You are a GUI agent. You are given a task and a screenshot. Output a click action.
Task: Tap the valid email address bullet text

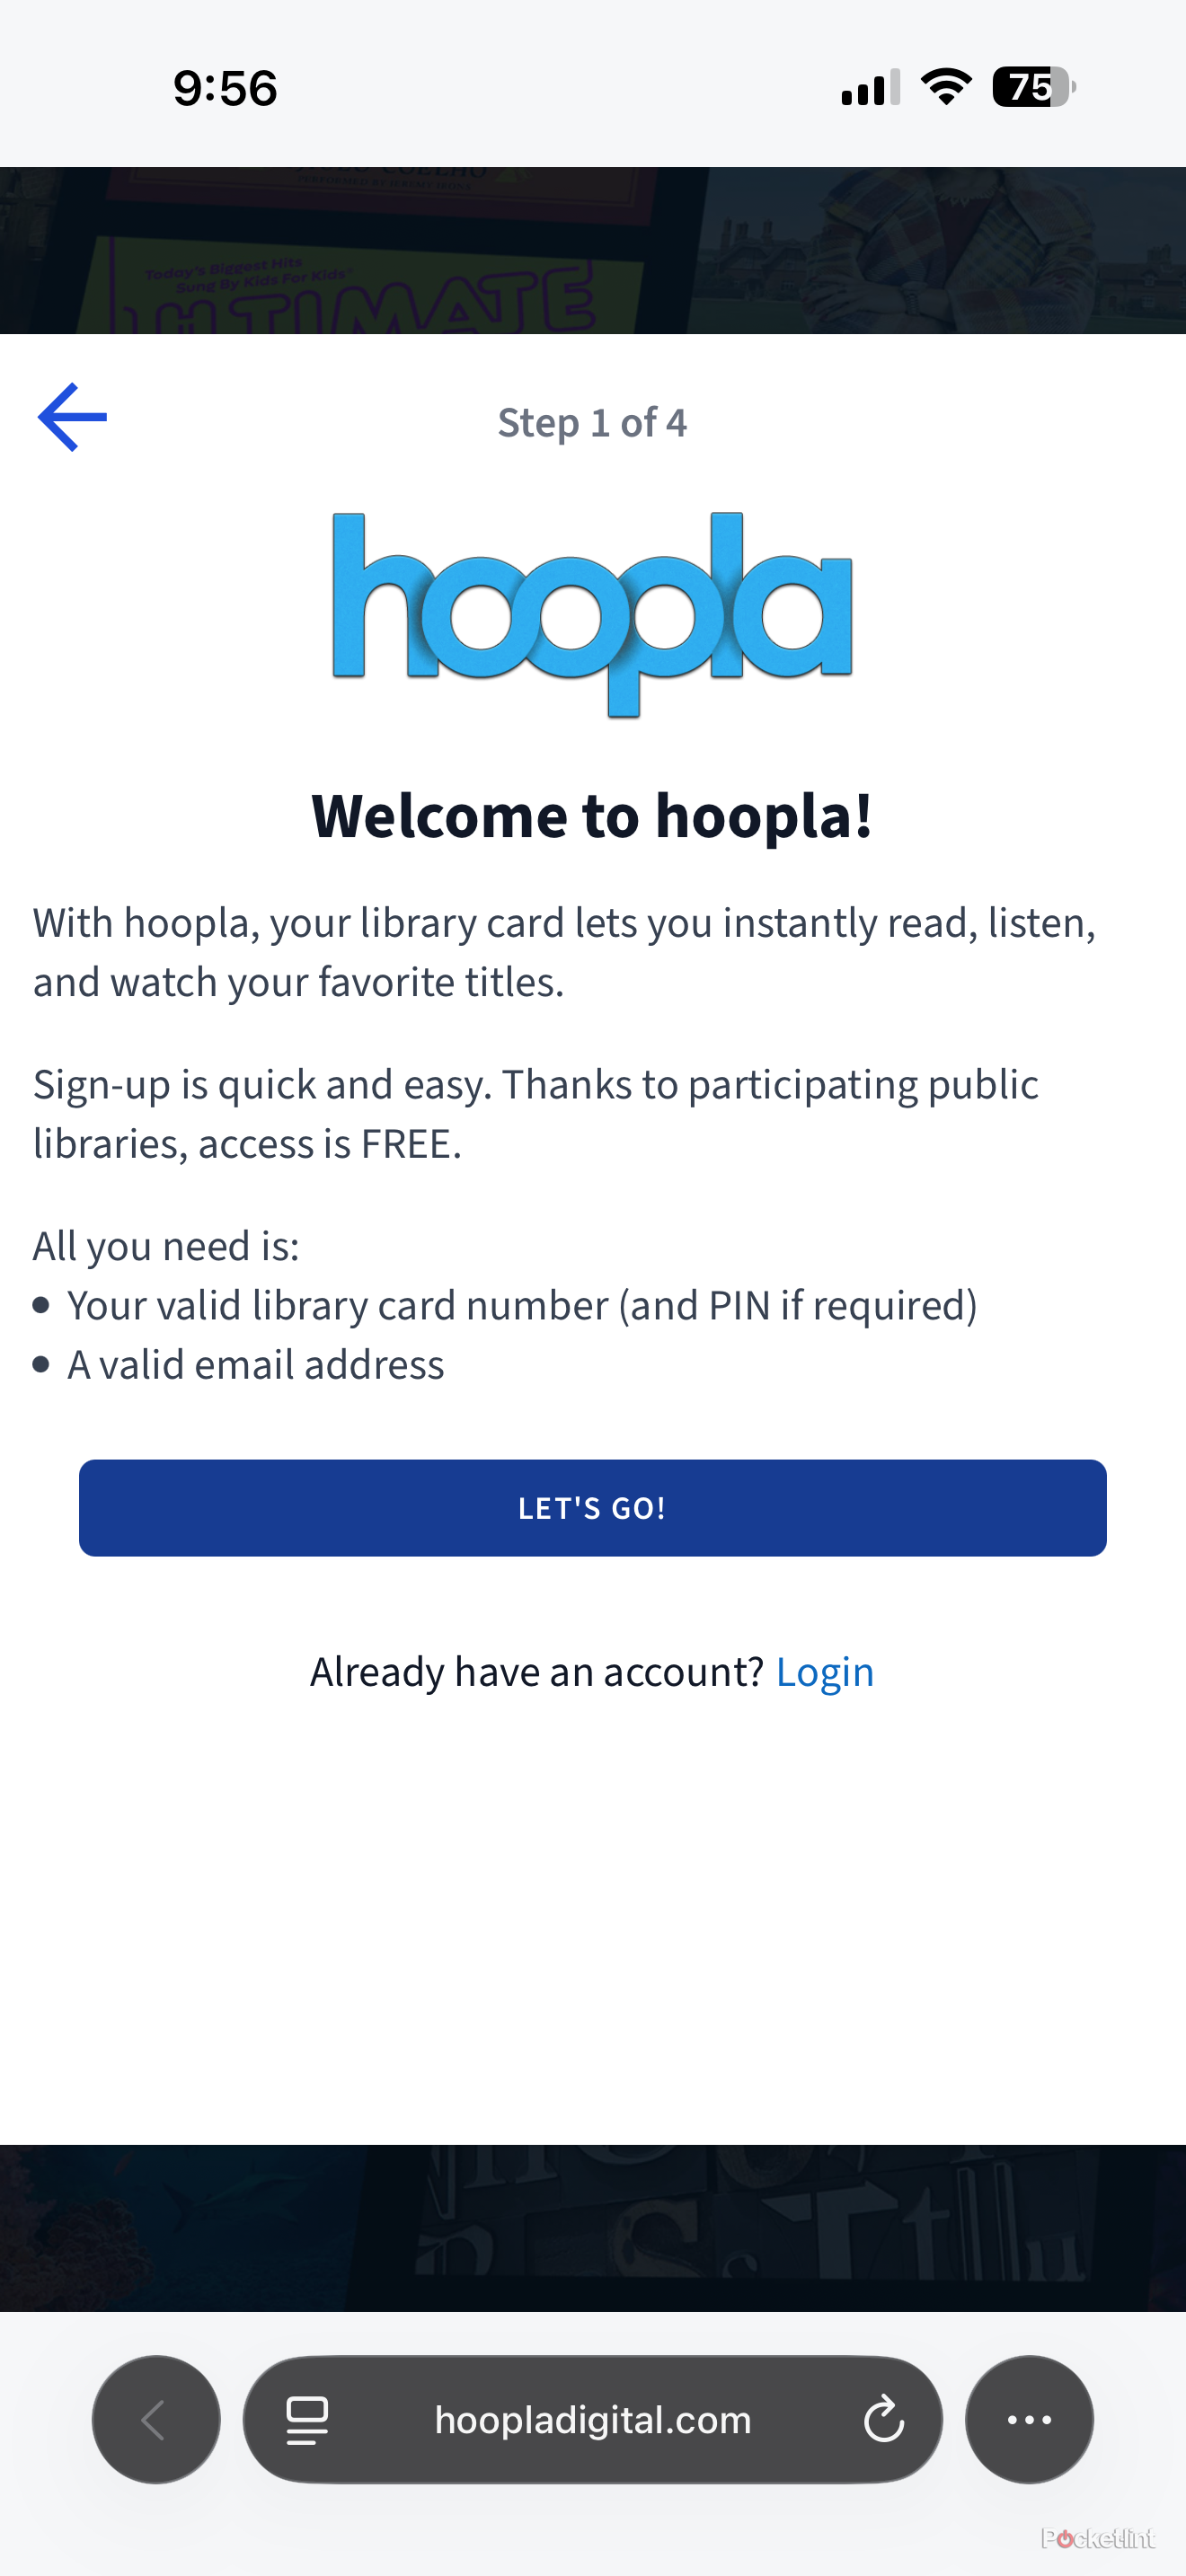tap(256, 1364)
